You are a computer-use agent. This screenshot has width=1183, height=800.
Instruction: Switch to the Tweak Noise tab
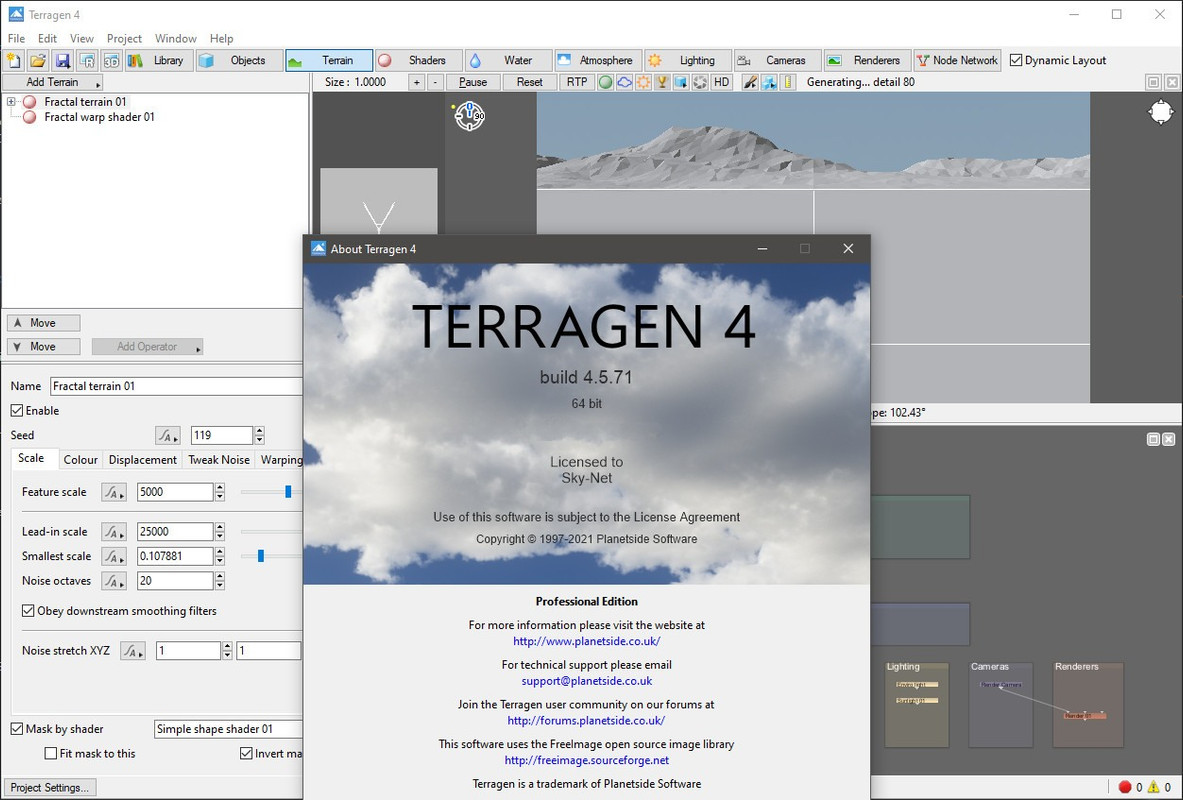coord(219,460)
